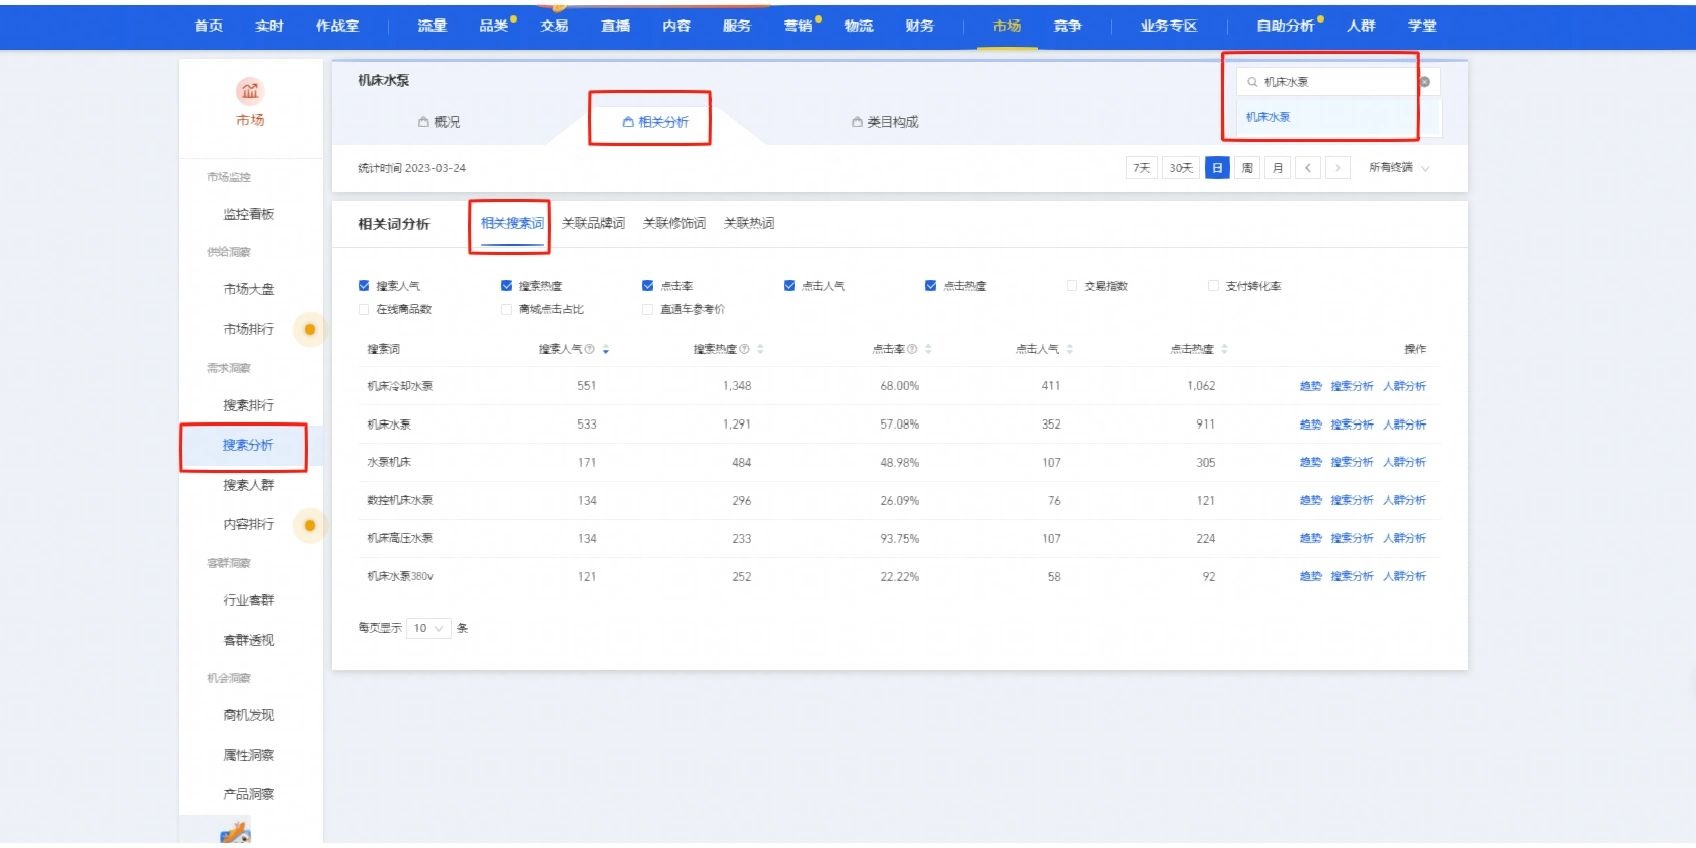Open 流量 in the top navigation

pyautogui.click(x=432, y=26)
